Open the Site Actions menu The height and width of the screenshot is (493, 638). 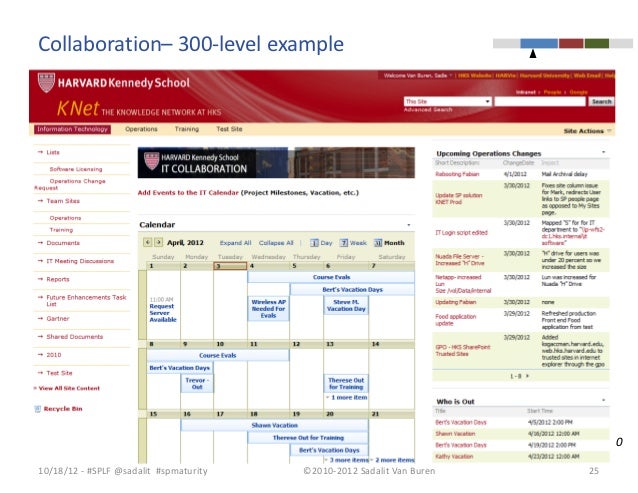click(x=587, y=131)
